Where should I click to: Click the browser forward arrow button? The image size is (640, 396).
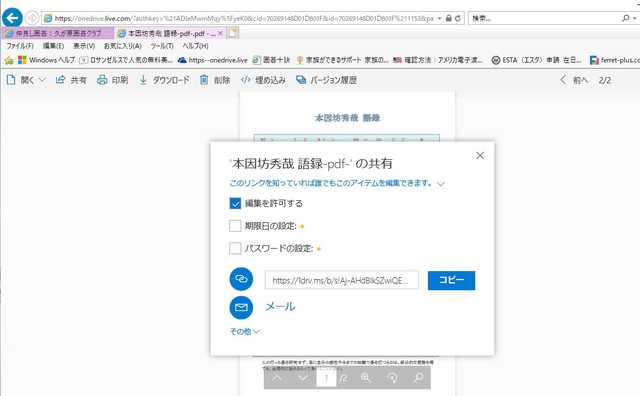pos(32,18)
